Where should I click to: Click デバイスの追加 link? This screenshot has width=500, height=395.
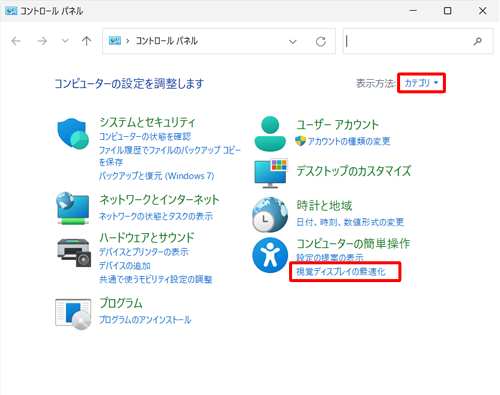click(125, 266)
